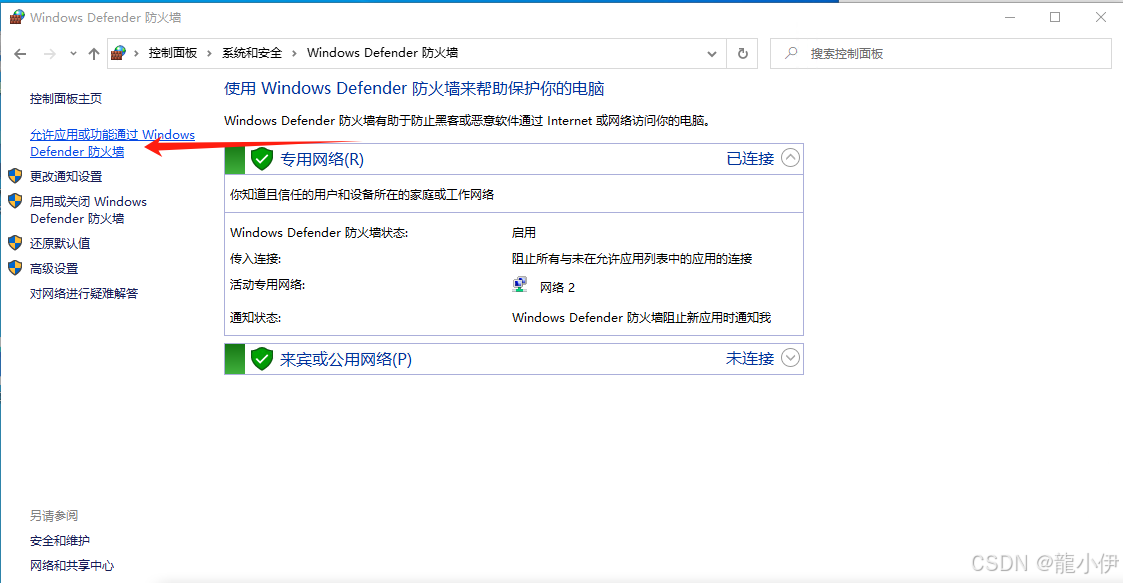The height and width of the screenshot is (583, 1123).
Task: Go up one level with up arrow
Action: coord(94,54)
